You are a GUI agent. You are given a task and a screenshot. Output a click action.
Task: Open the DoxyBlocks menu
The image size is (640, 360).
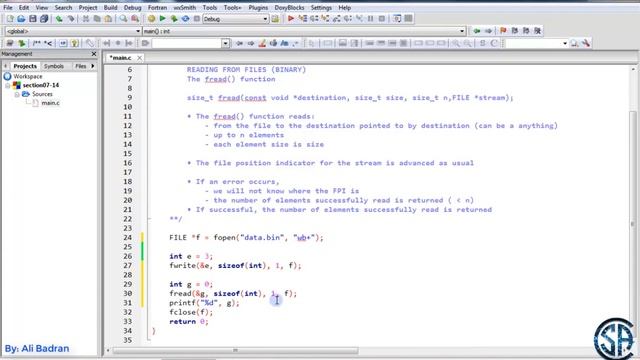289,7
